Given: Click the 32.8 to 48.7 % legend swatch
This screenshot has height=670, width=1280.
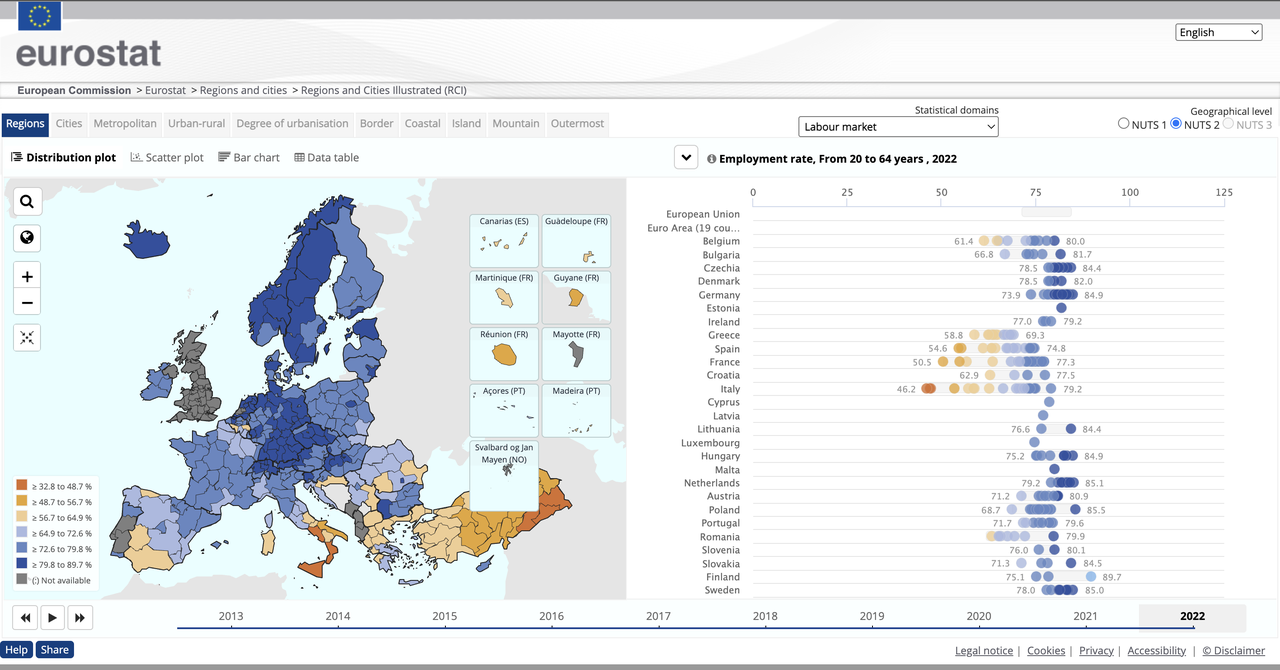Looking at the screenshot, I should tap(22, 486).
